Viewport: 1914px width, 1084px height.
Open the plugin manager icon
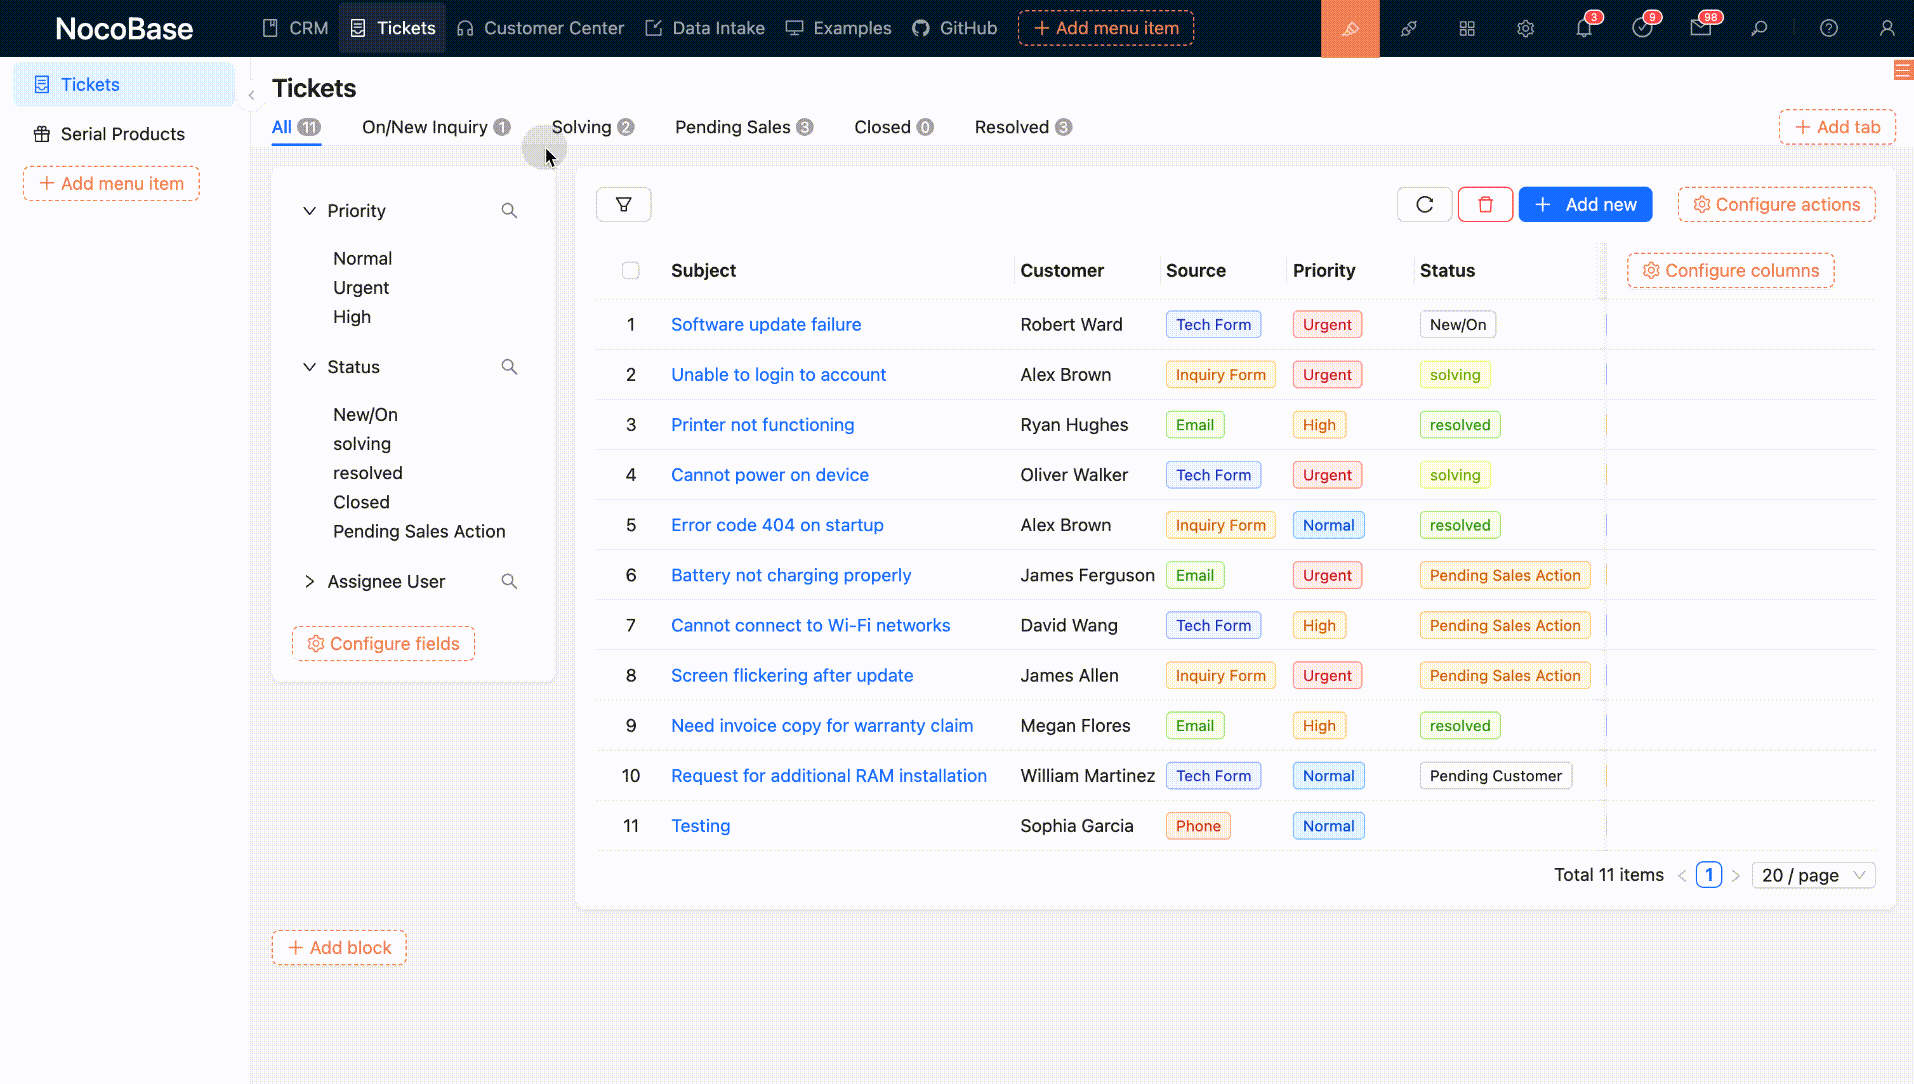coord(1409,28)
